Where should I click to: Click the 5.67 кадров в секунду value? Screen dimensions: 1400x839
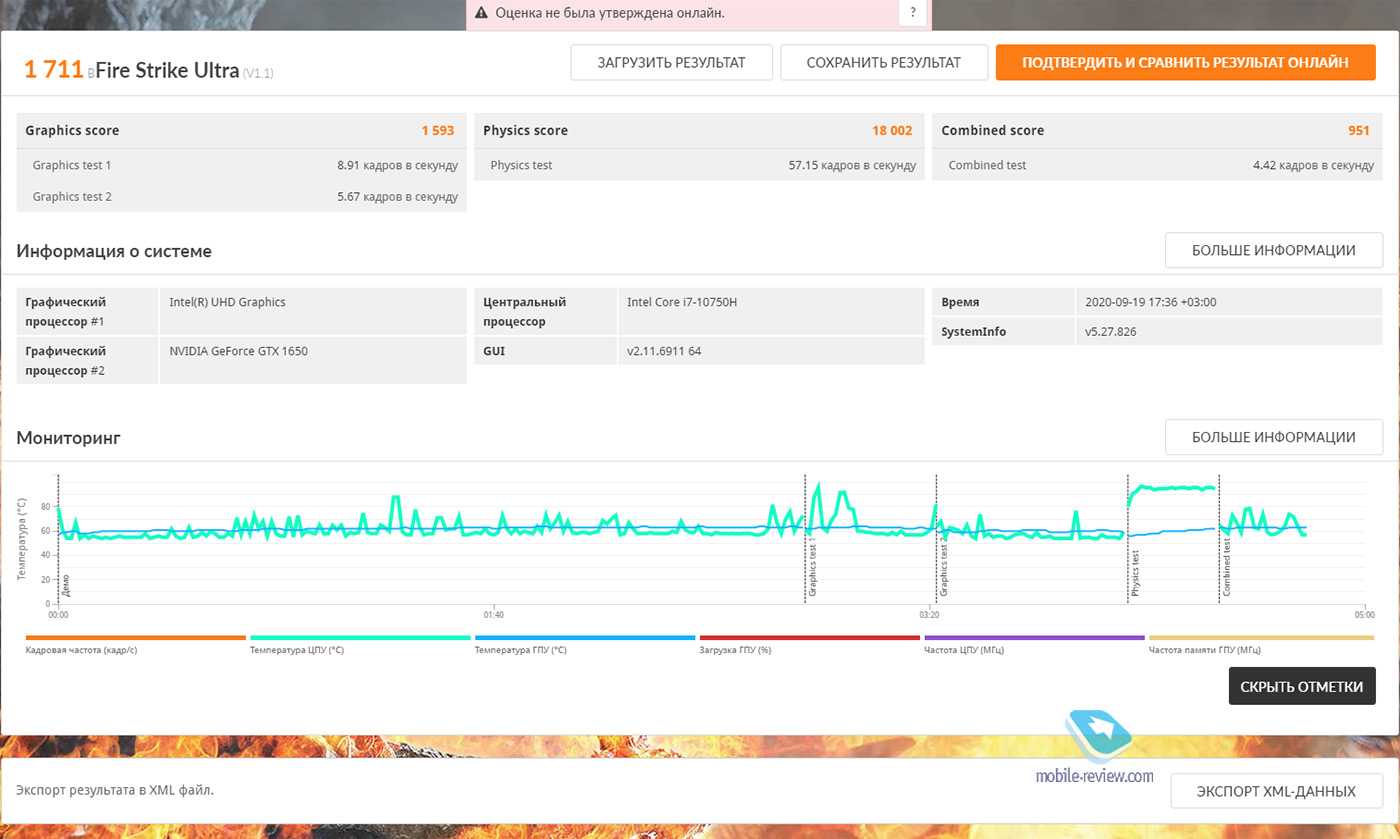pyautogui.click(x=398, y=196)
